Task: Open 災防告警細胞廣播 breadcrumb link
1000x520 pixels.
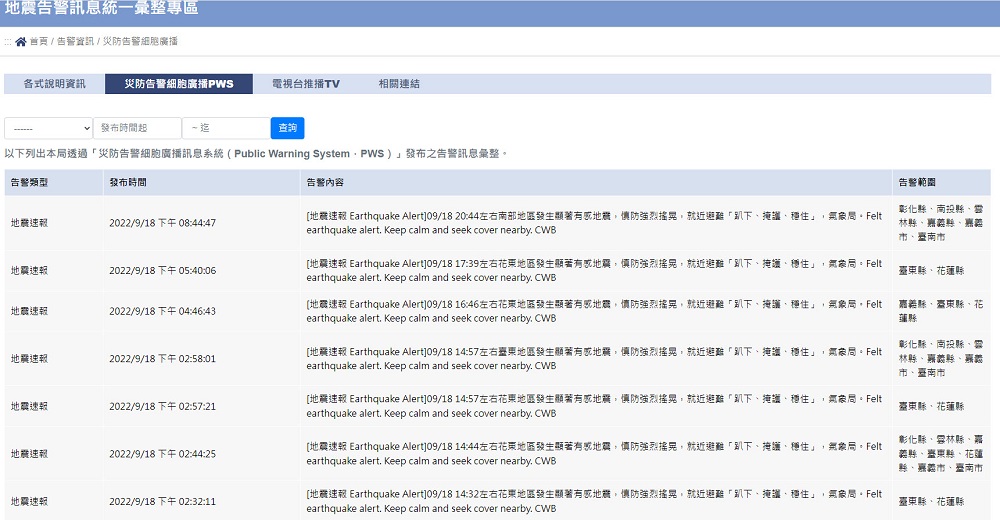Action: tap(140, 41)
